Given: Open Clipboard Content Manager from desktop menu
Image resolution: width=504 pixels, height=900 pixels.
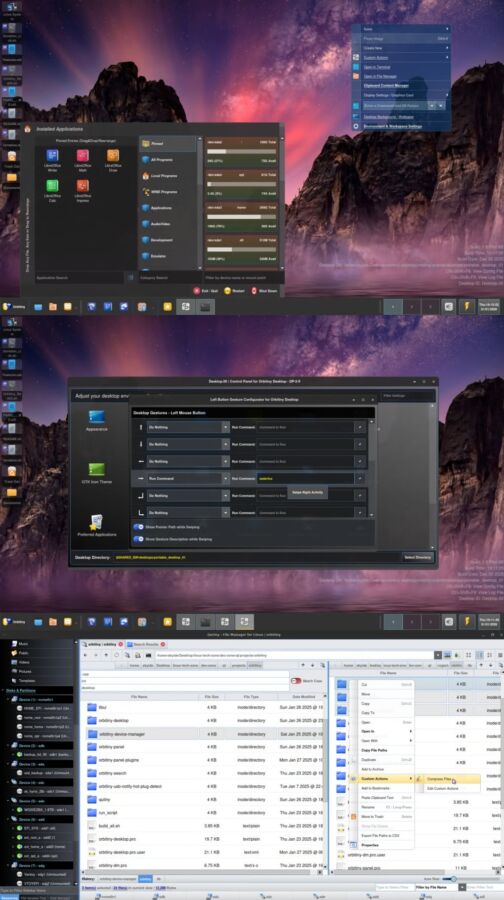Looking at the screenshot, I should pos(401,86).
